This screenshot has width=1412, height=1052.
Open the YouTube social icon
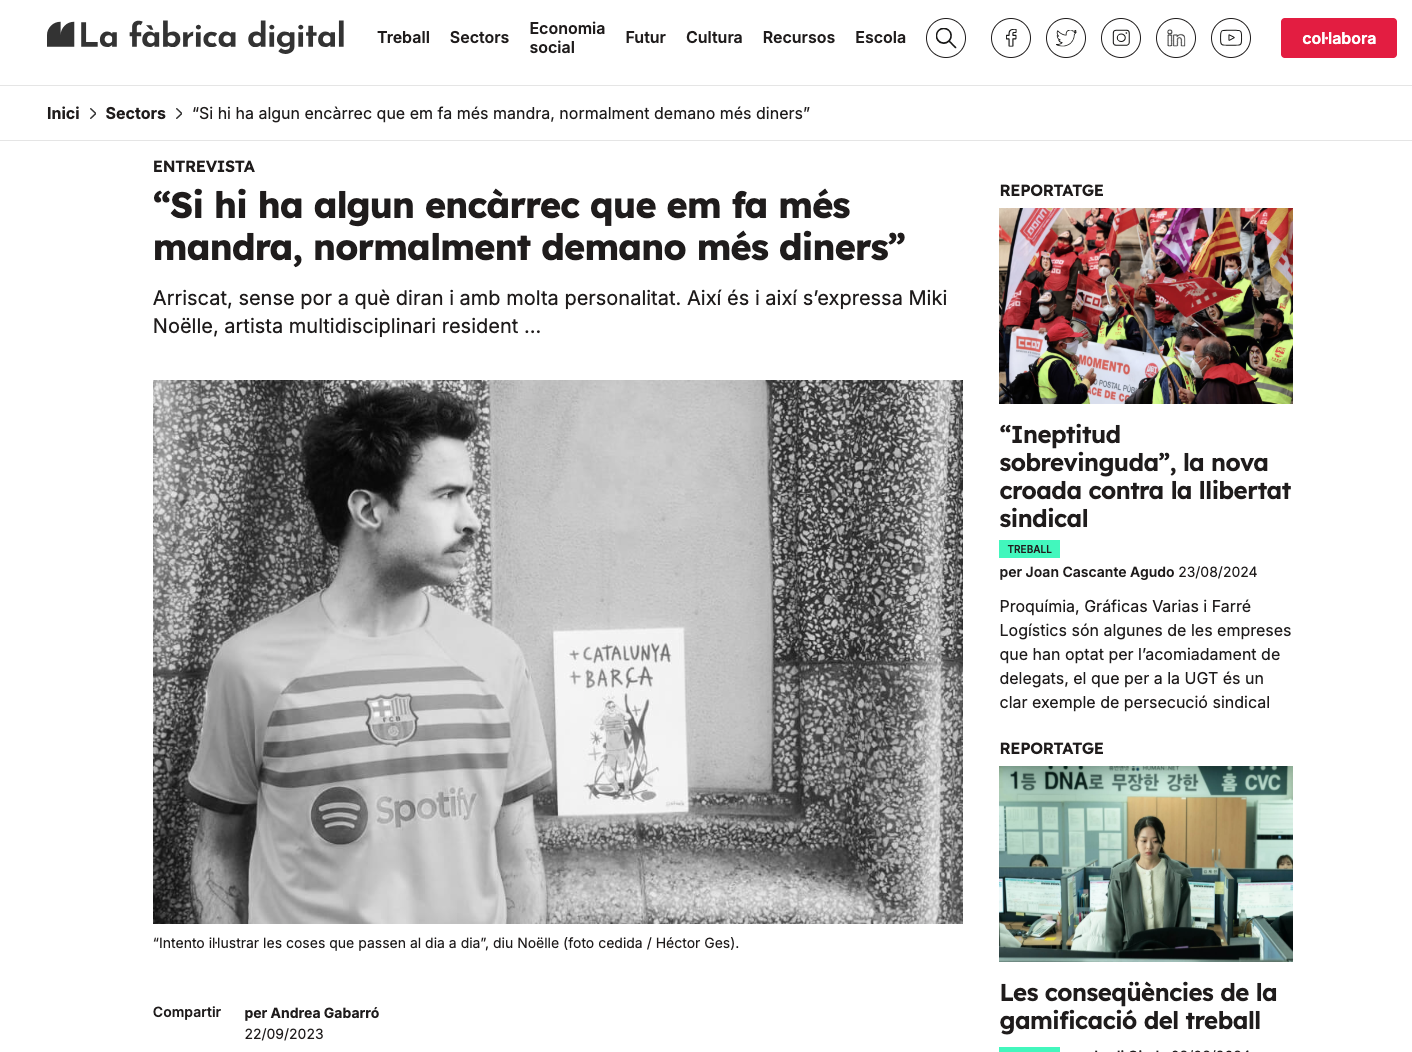click(x=1230, y=38)
